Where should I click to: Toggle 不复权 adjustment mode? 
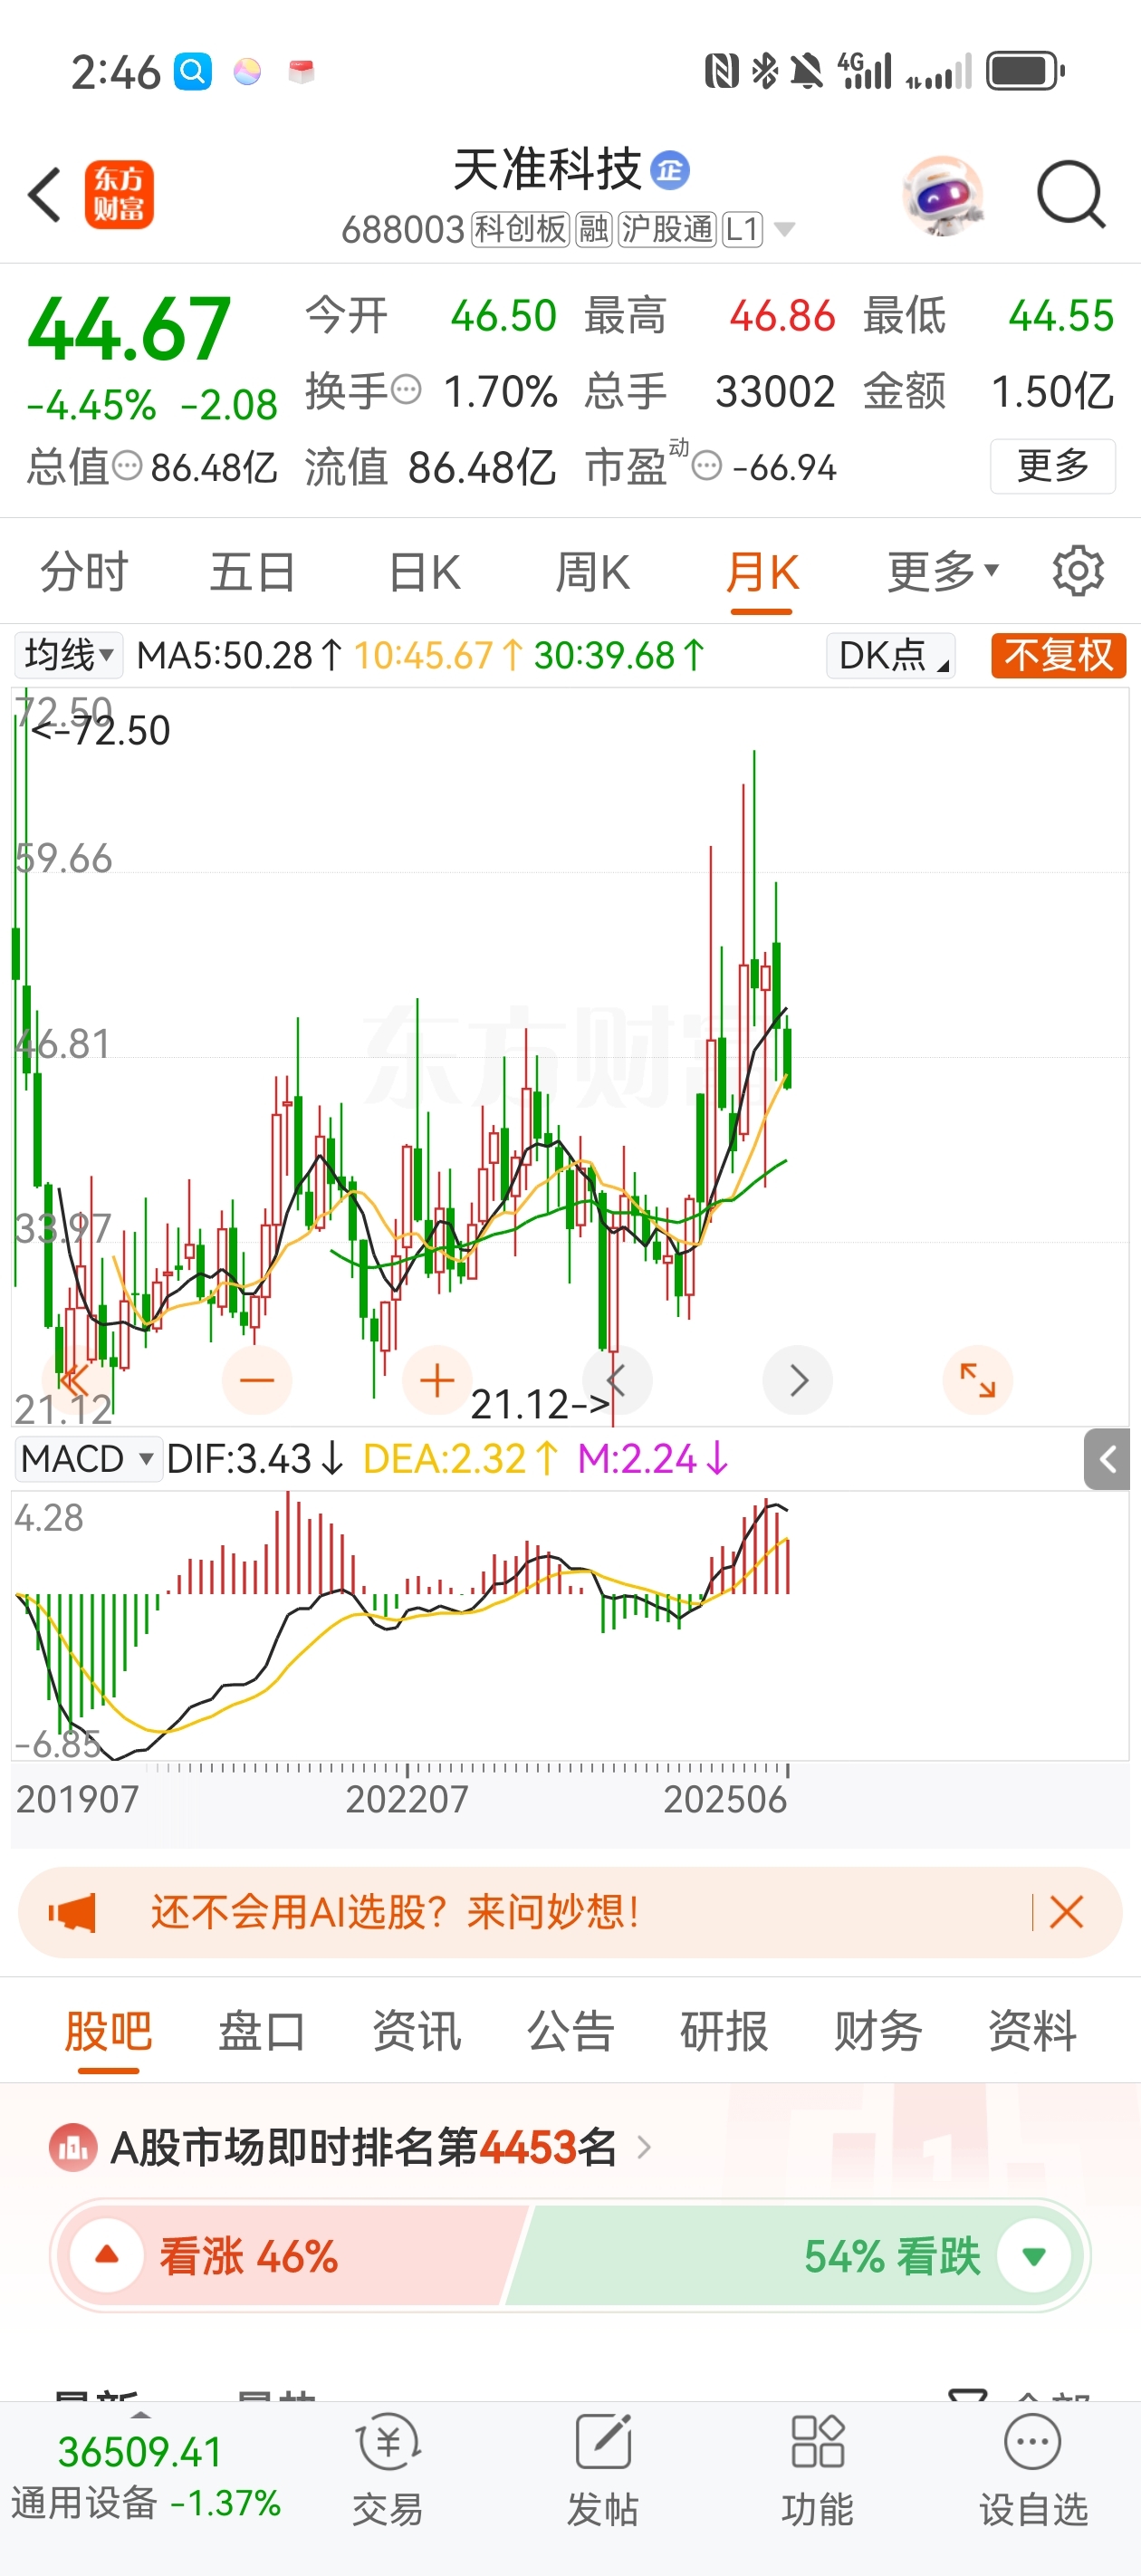1059,655
